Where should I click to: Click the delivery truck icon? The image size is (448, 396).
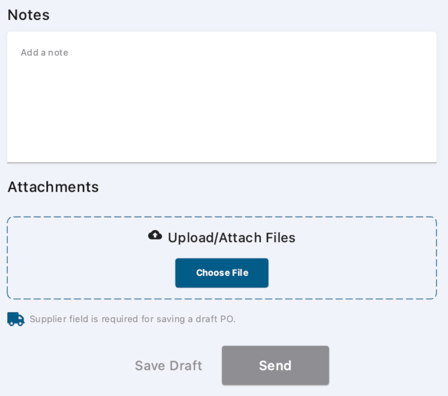pos(16,319)
